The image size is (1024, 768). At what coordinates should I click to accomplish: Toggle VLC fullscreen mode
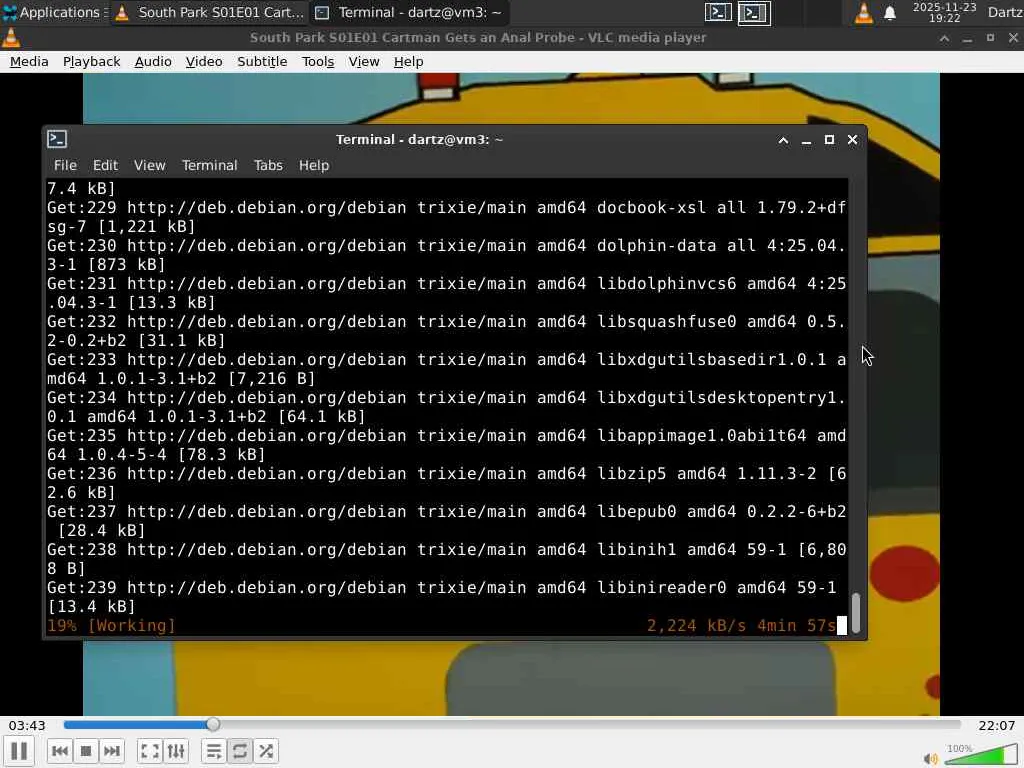click(x=150, y=751)
